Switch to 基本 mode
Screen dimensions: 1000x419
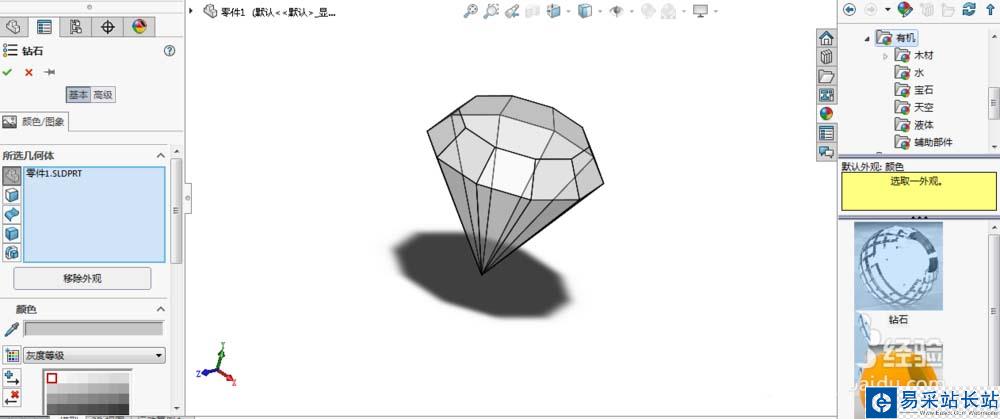coord(78,95)
